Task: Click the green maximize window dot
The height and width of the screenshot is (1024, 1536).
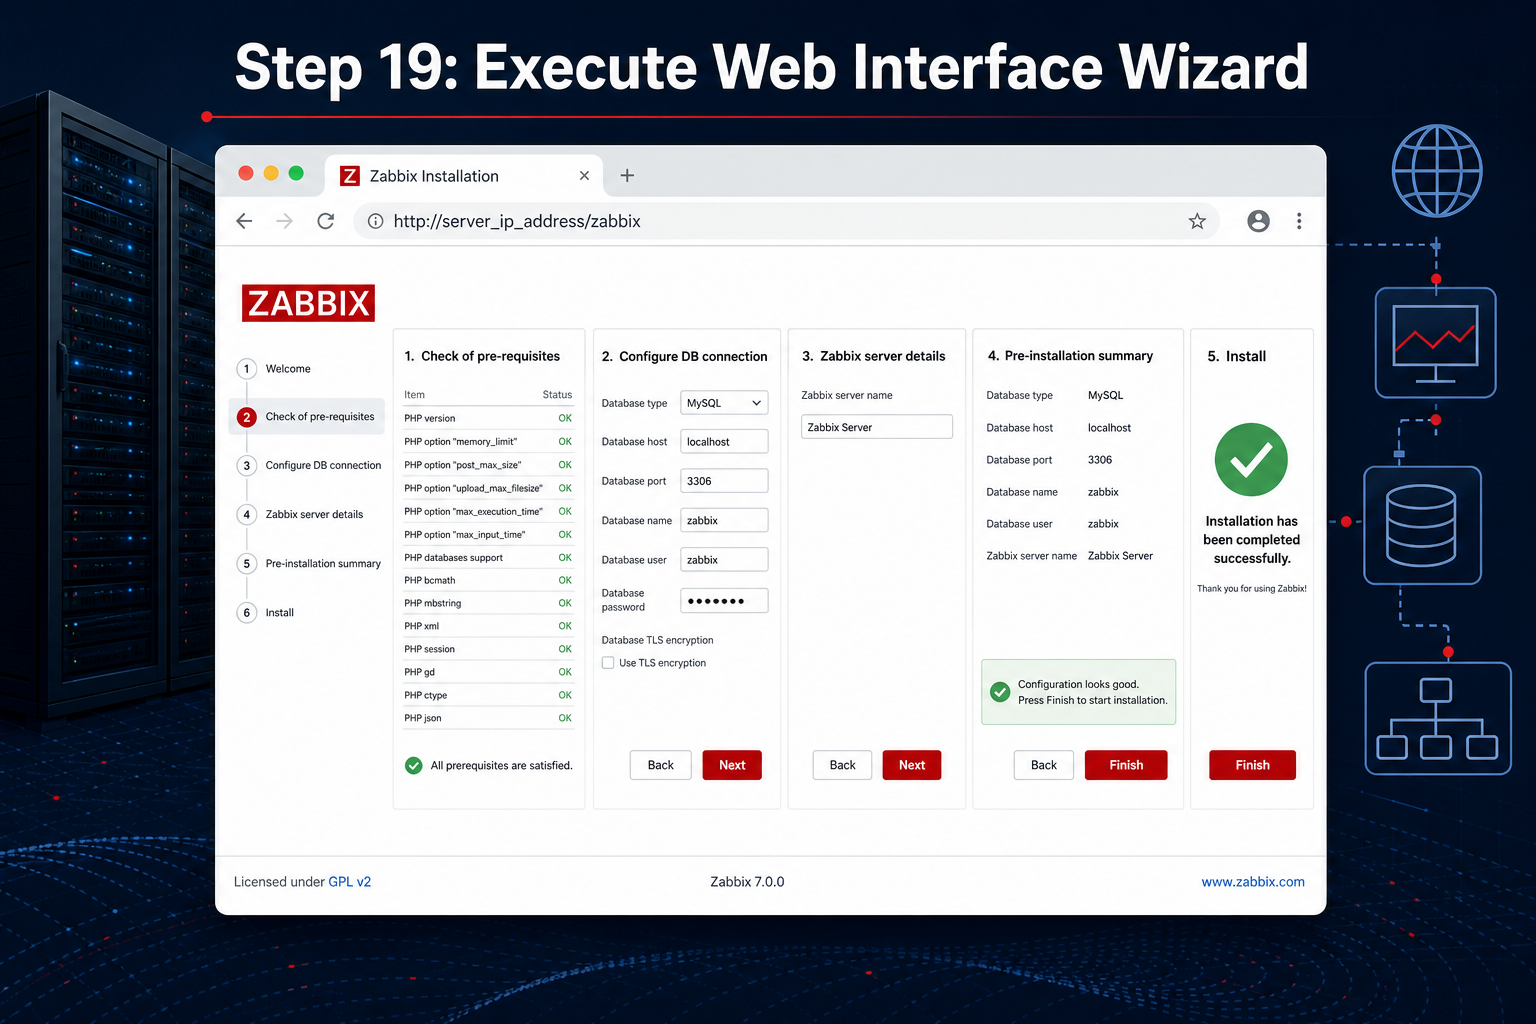Action: click(296, 173)
